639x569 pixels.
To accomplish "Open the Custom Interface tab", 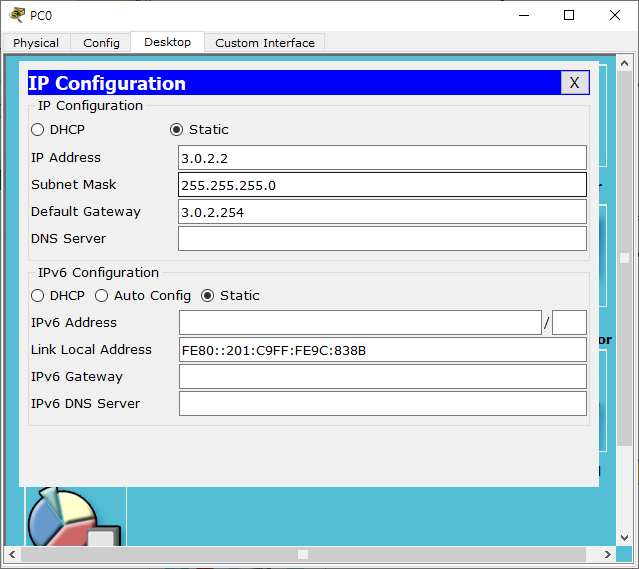I will pos(265,43).
